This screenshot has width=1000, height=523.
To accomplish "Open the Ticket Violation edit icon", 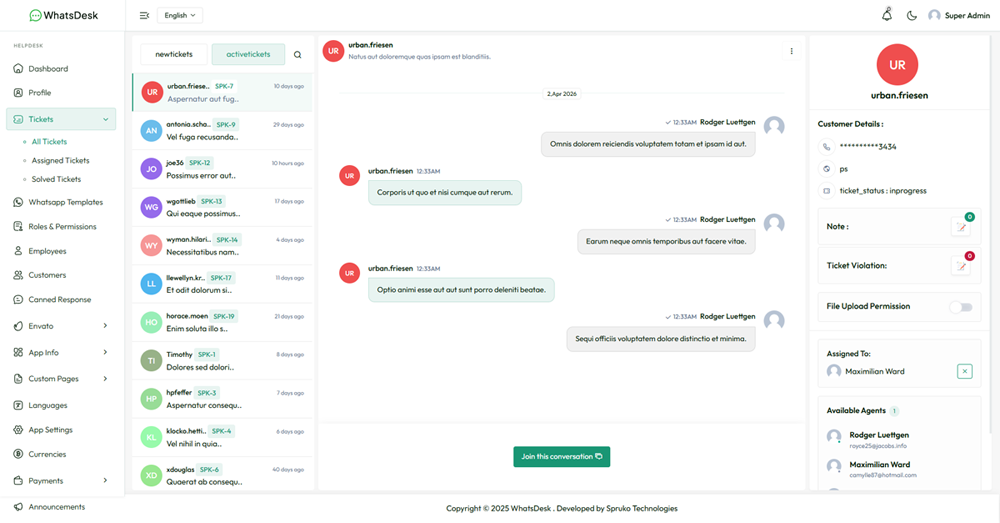I will click(x=962, y=266).
